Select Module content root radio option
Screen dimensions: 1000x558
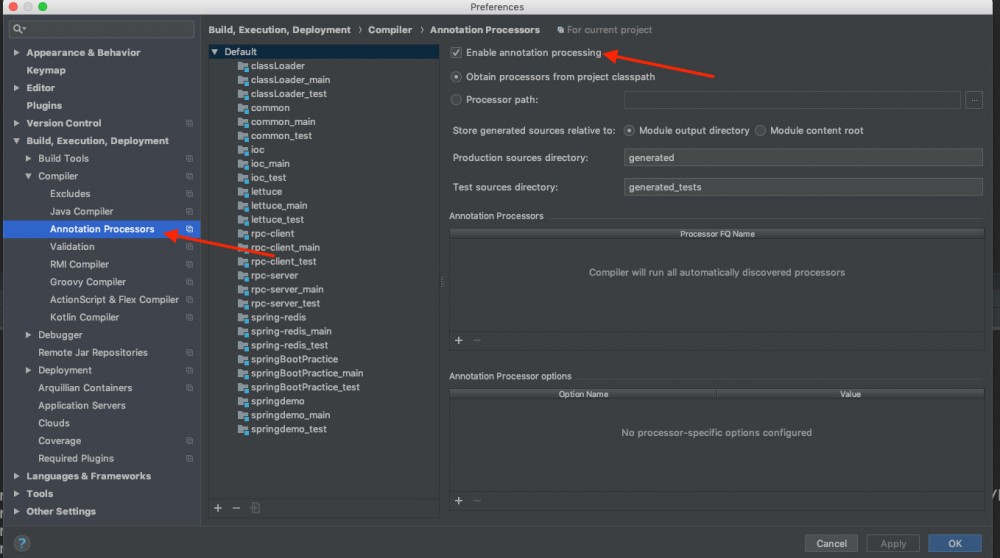coord(761,131)
